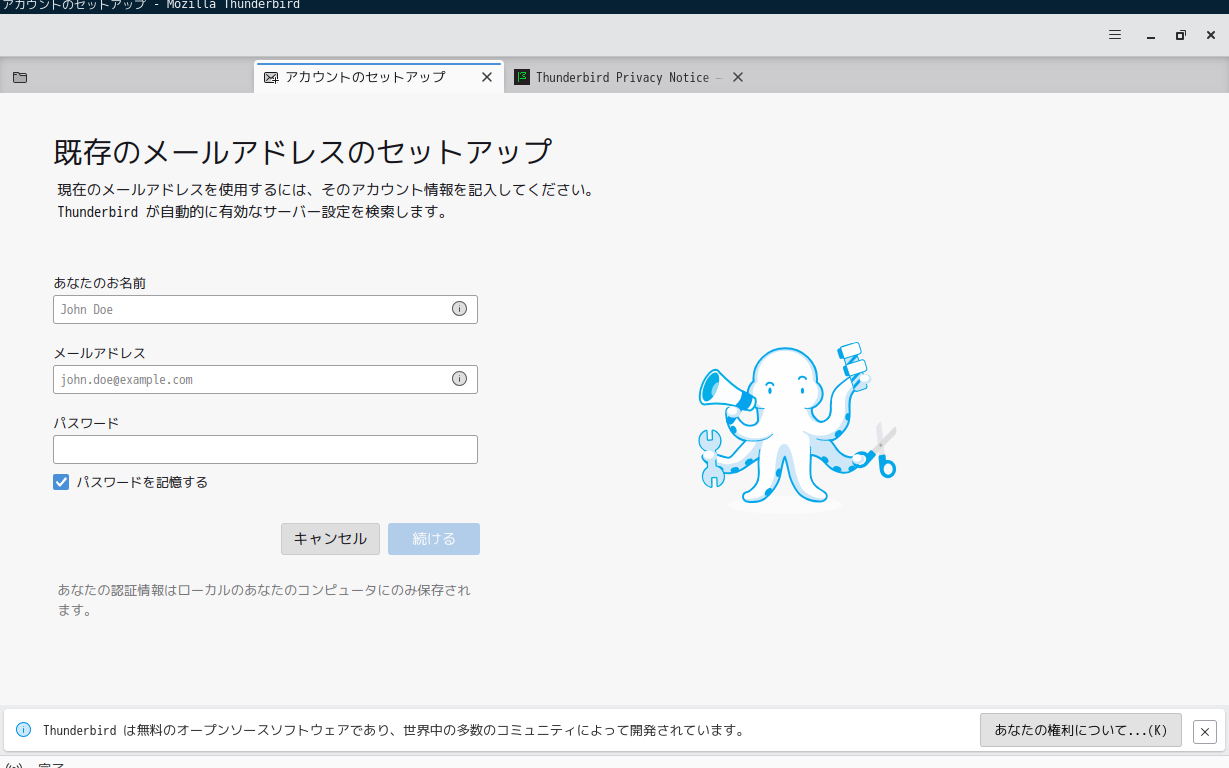Click the octopus mascot illustration
The image size is (1229, 768).
click(796, 428)
